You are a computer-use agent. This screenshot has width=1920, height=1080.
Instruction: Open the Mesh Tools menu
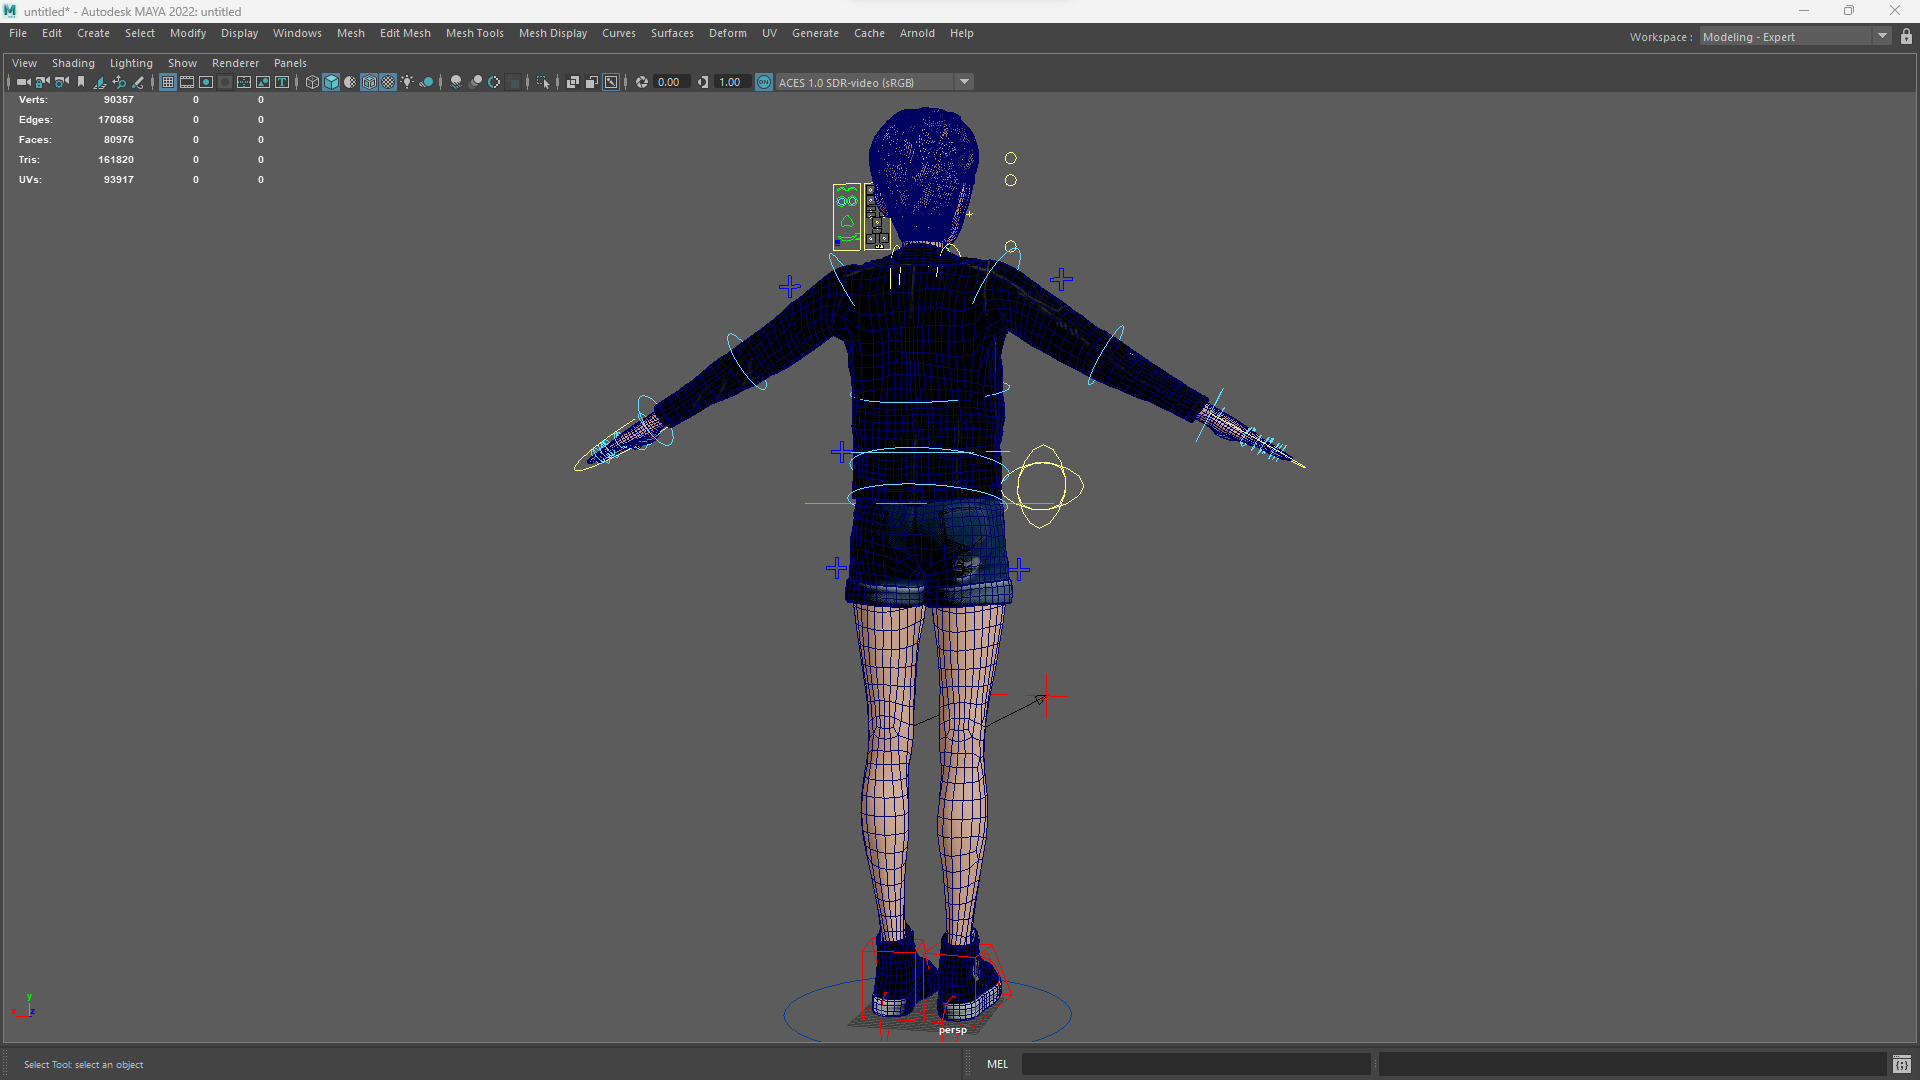[474, 33]
